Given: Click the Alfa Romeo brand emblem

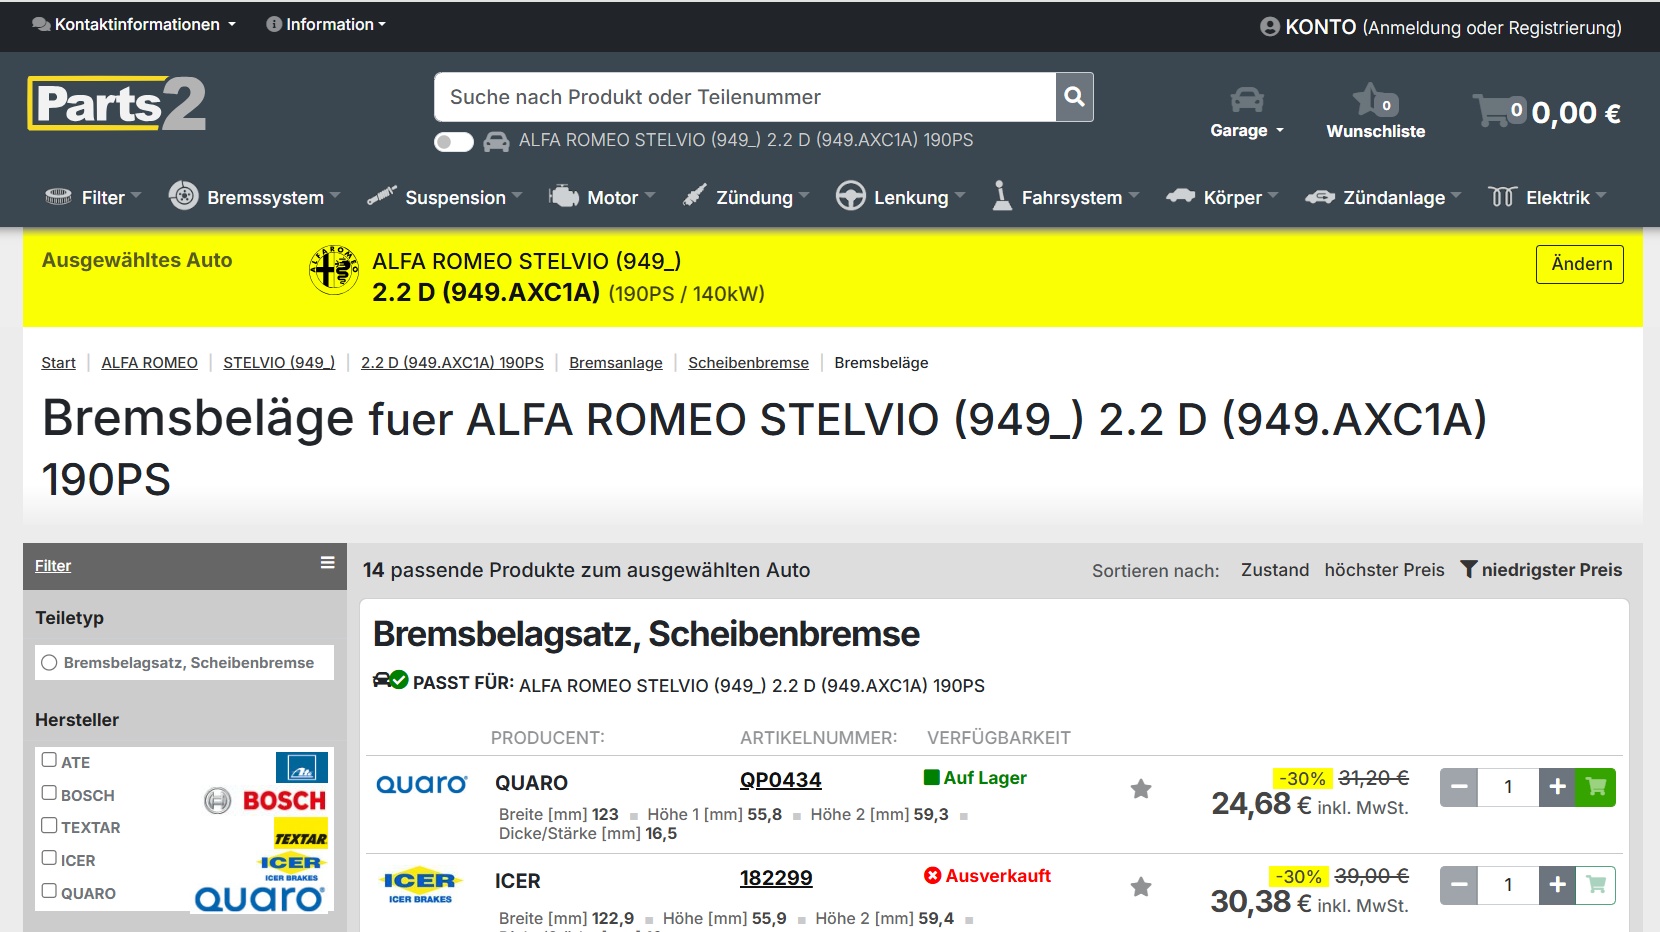Looking at the screenshot, I should 334,270.
